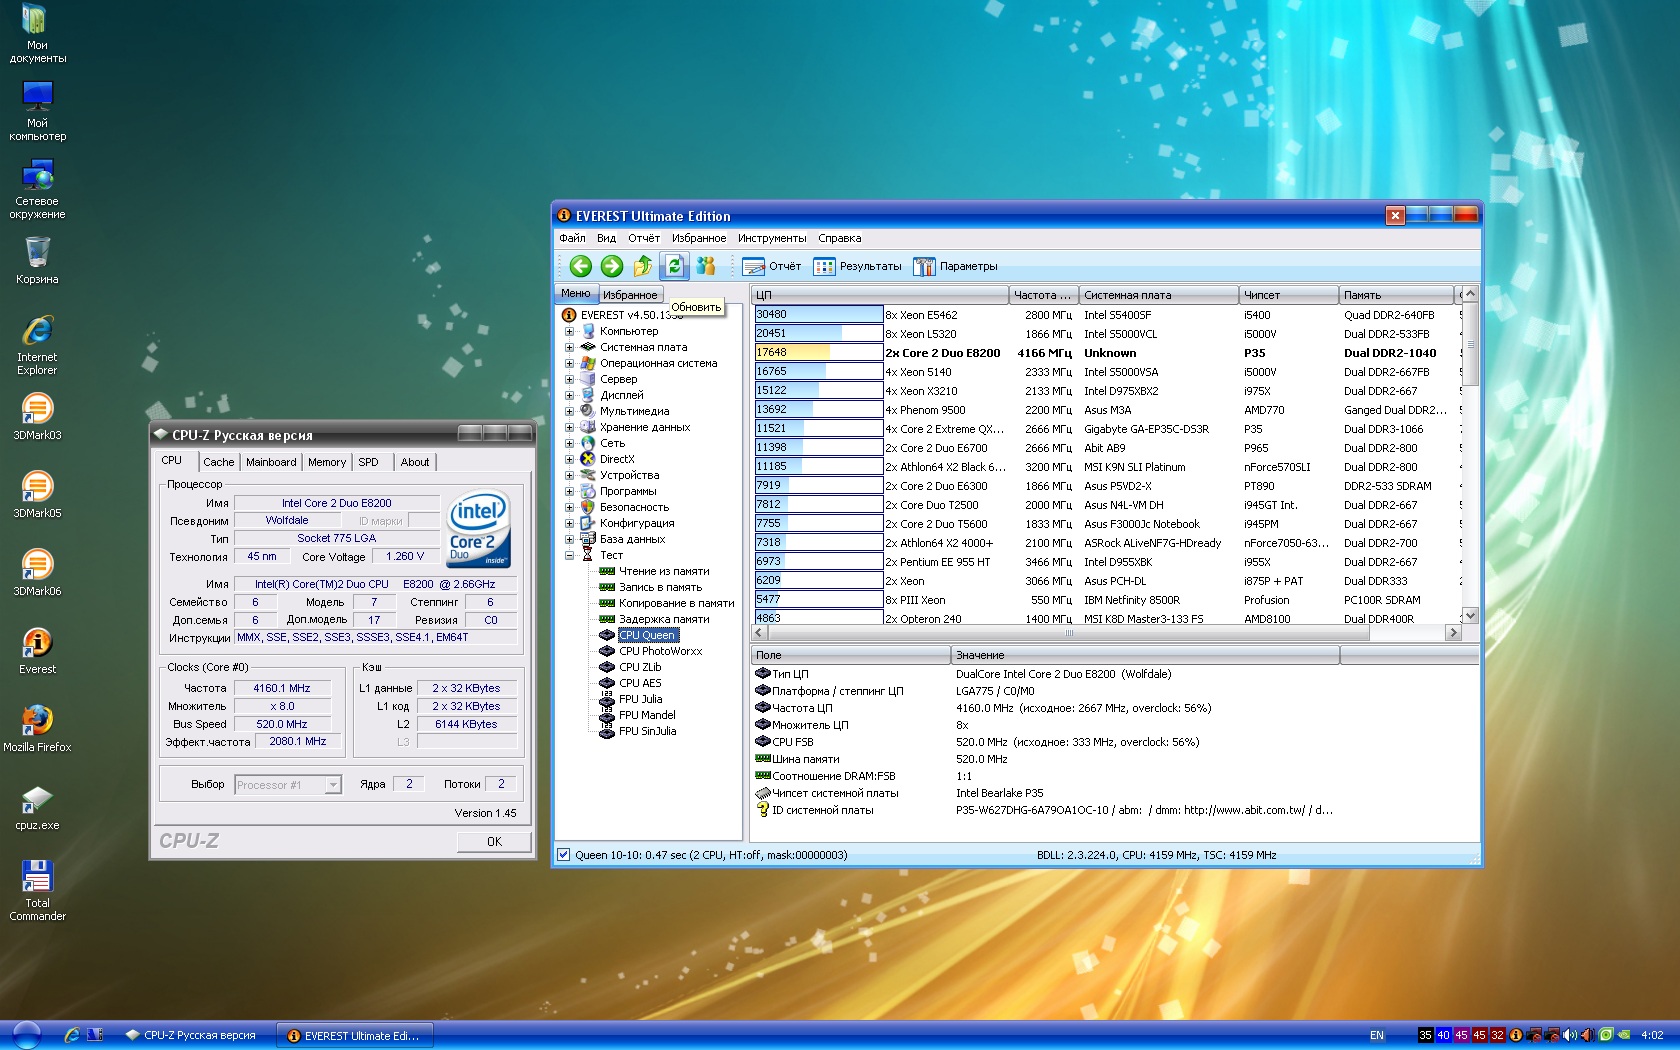
Task: Select CPU PhotoWorxx benchmark in tree
Action: coord(660,651)
